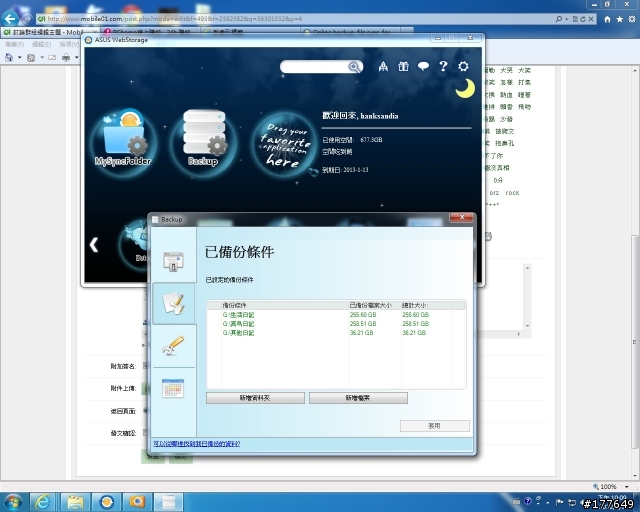The width and height of the screenshot is (640, 512).
Task: Click the 備份條件 column header
Action: click(284, 305)
